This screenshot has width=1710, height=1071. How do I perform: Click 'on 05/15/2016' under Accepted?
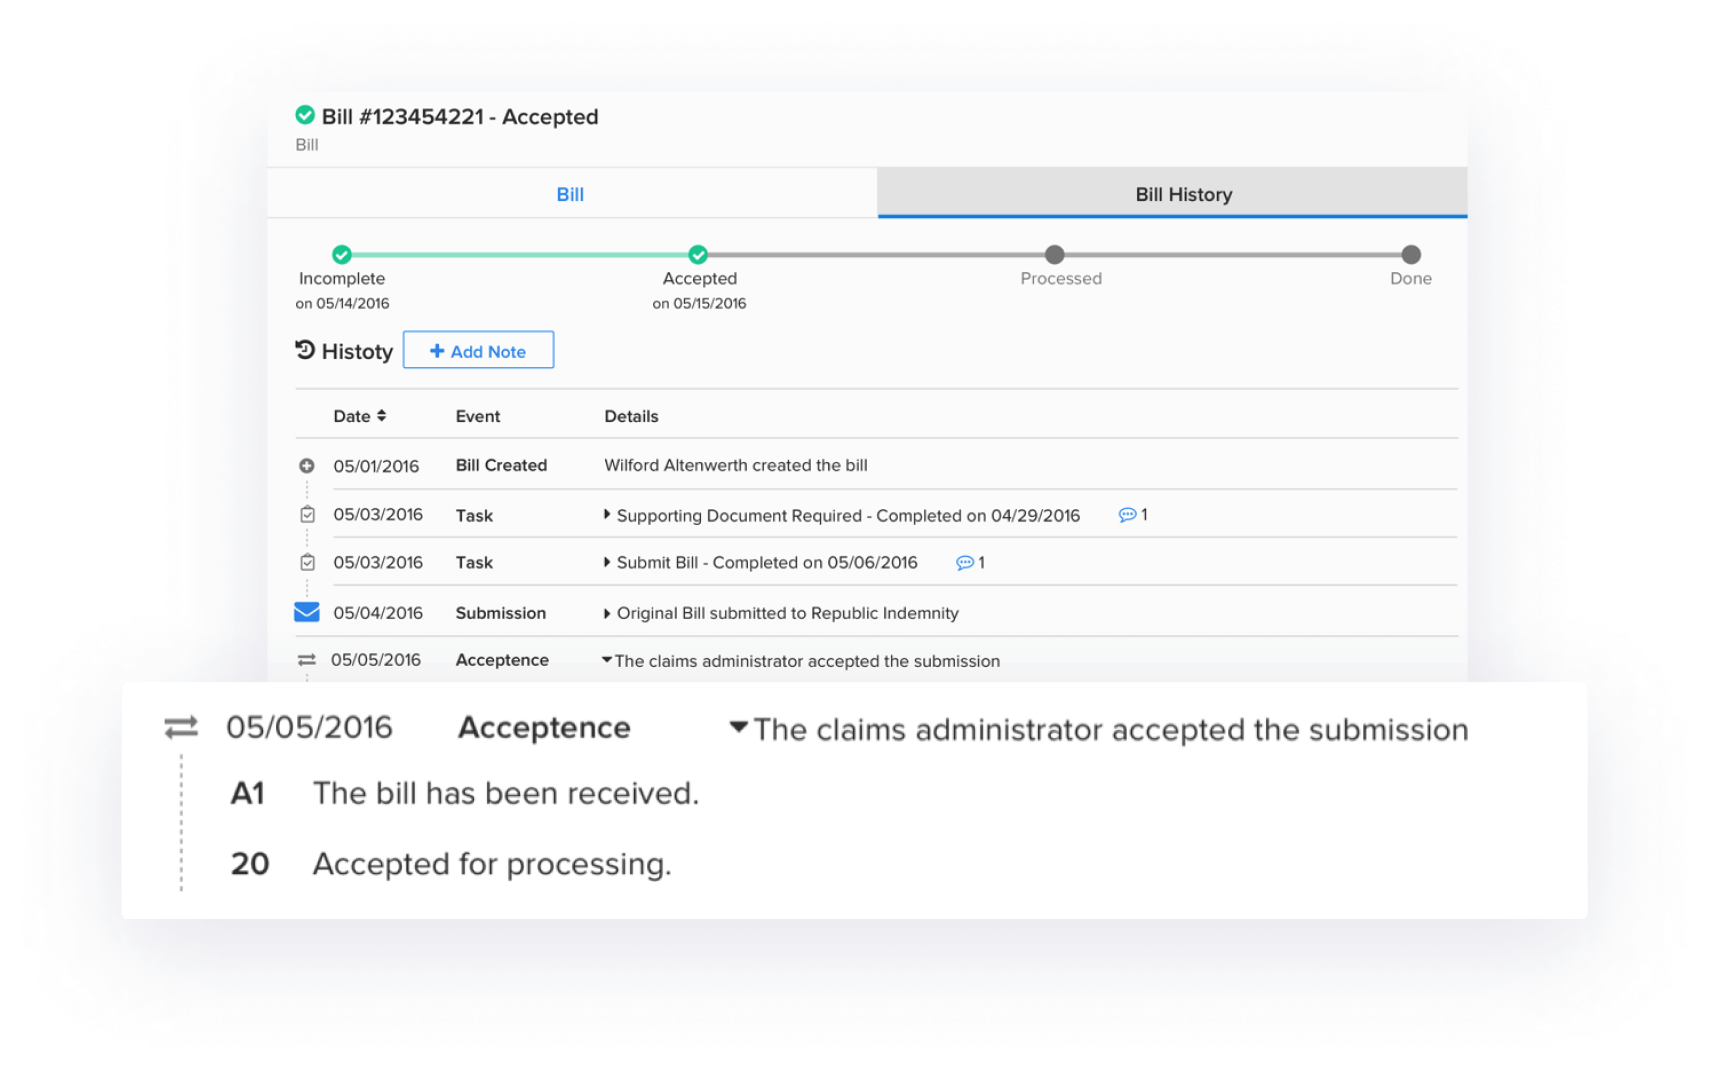tap(699, 303)
